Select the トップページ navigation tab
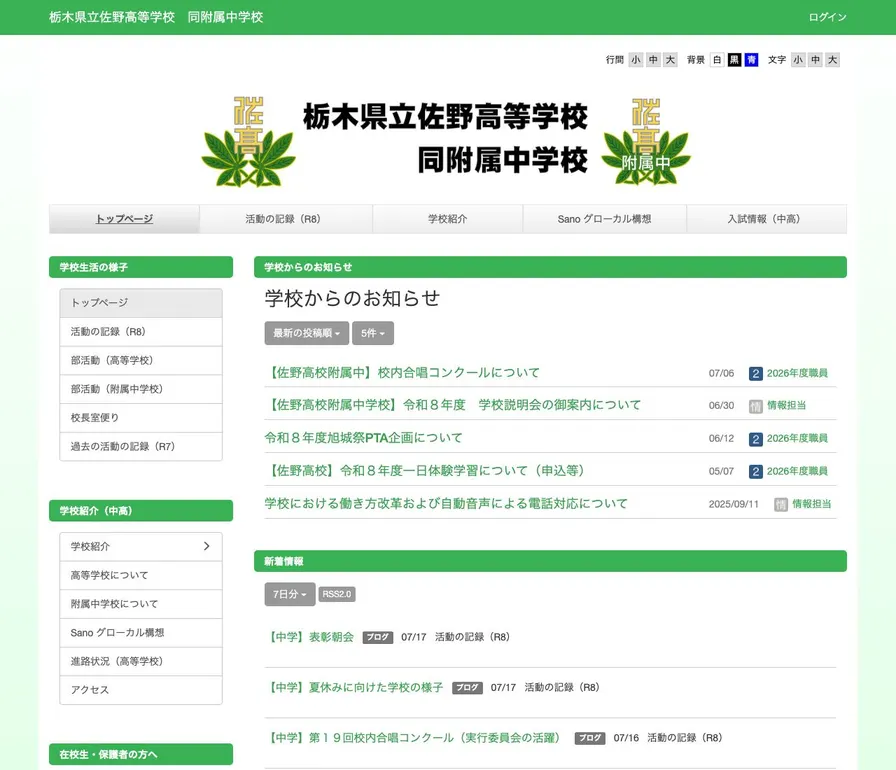This screenshot has height=770, width=896. pyautogui.click(x=124, y=219)
